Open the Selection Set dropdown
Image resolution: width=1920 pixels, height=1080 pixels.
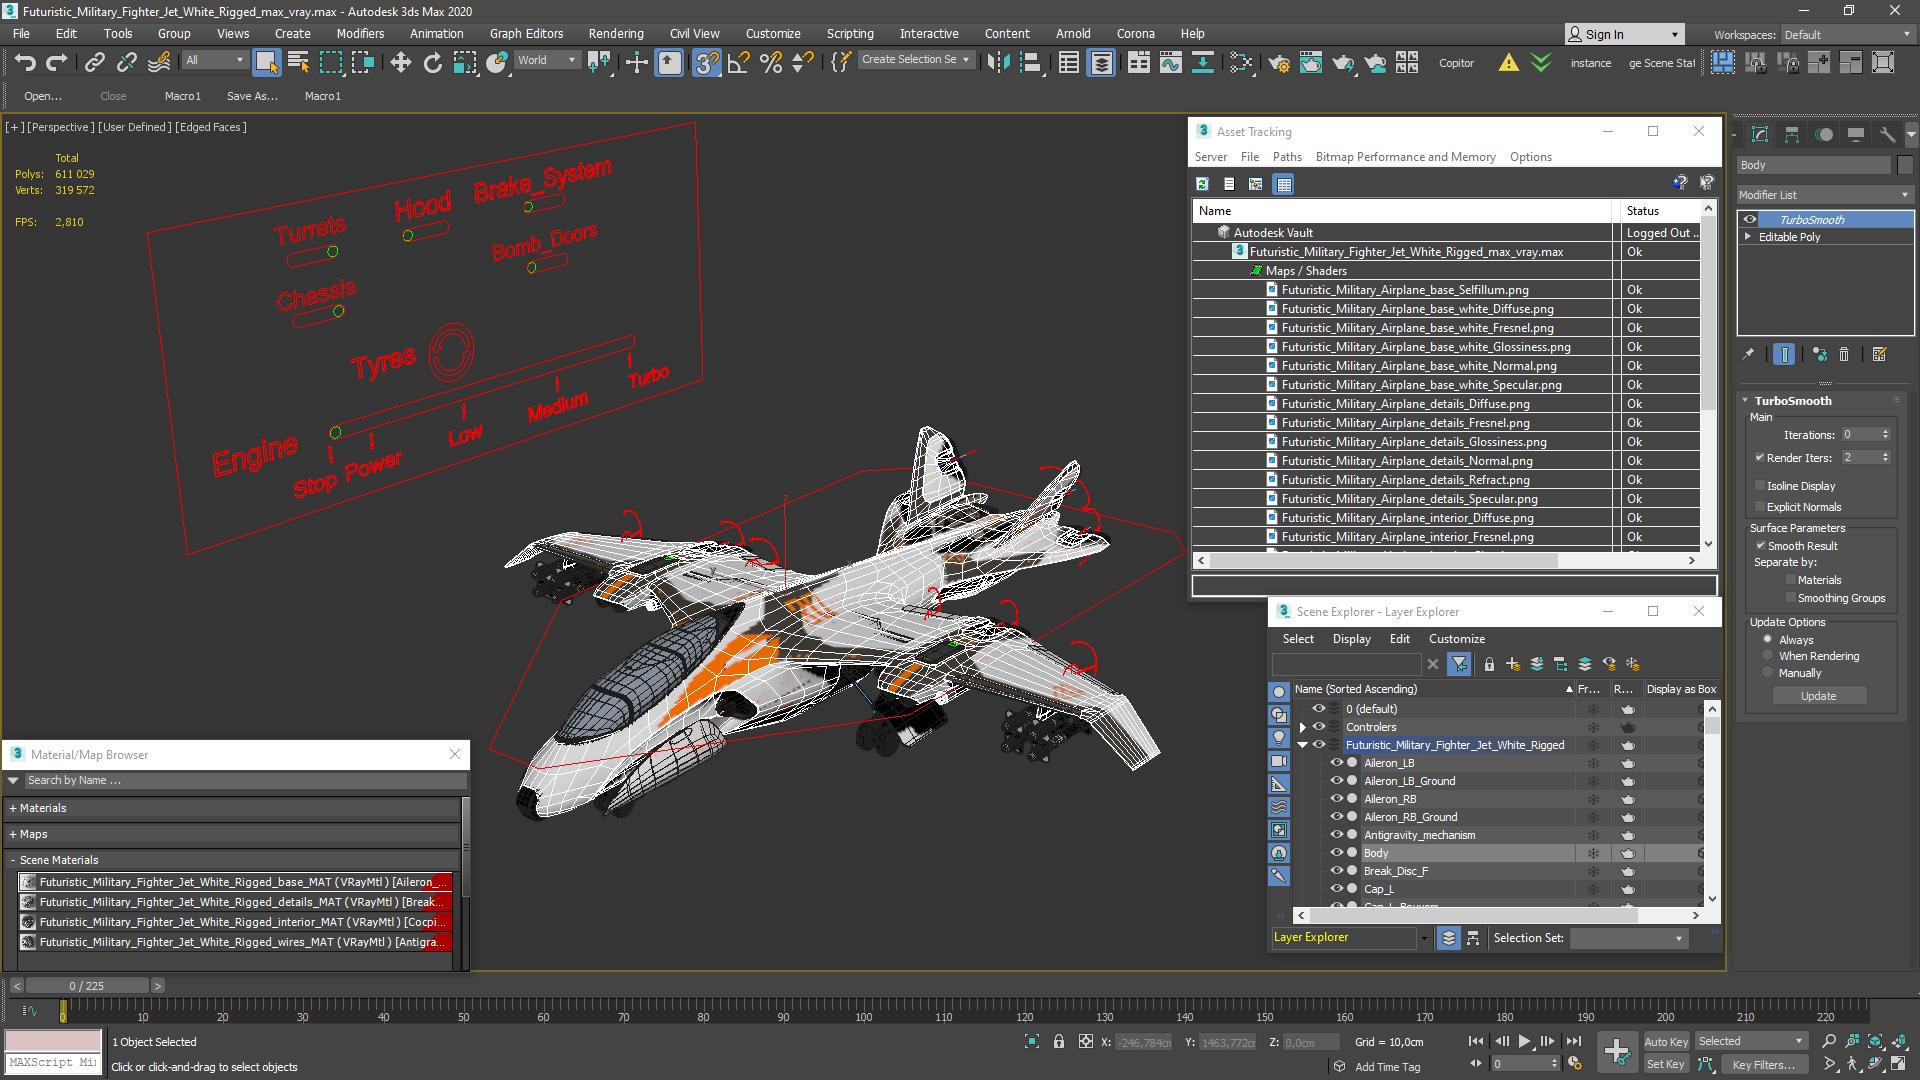1628,938
